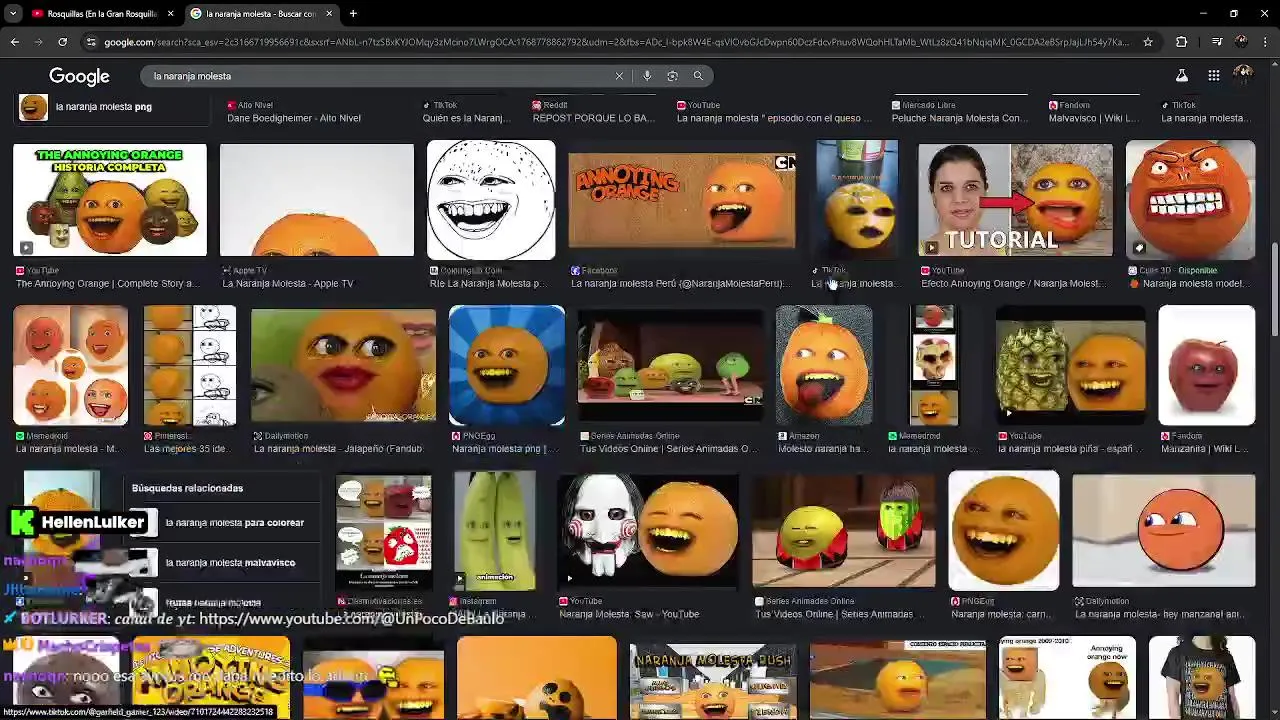1280x720 pixels.
Task: Open the pineapple and orange YouTube thumbnail
Action: pyautogui.click(x=1070, y=366)
